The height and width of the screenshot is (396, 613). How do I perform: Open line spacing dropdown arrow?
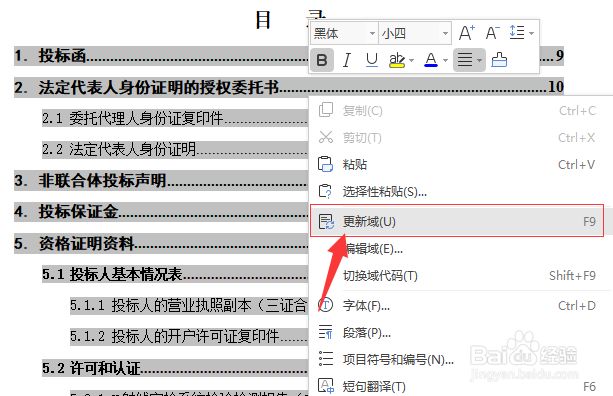click(x=531, y=33)
